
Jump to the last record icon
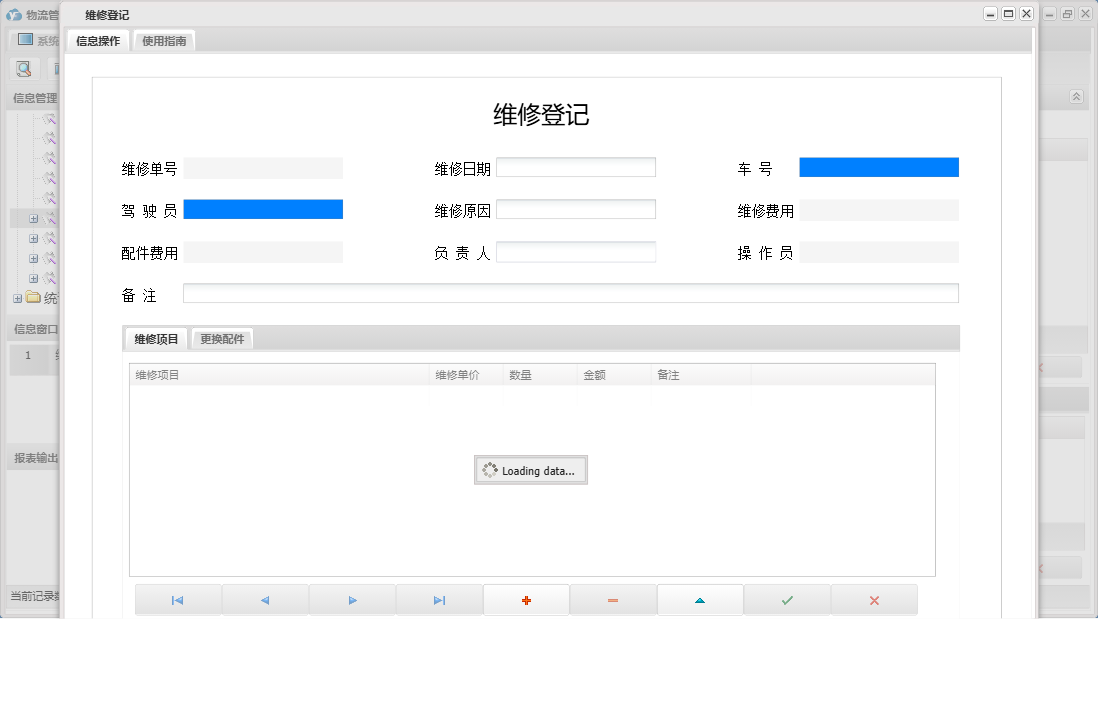pos(439,599)
